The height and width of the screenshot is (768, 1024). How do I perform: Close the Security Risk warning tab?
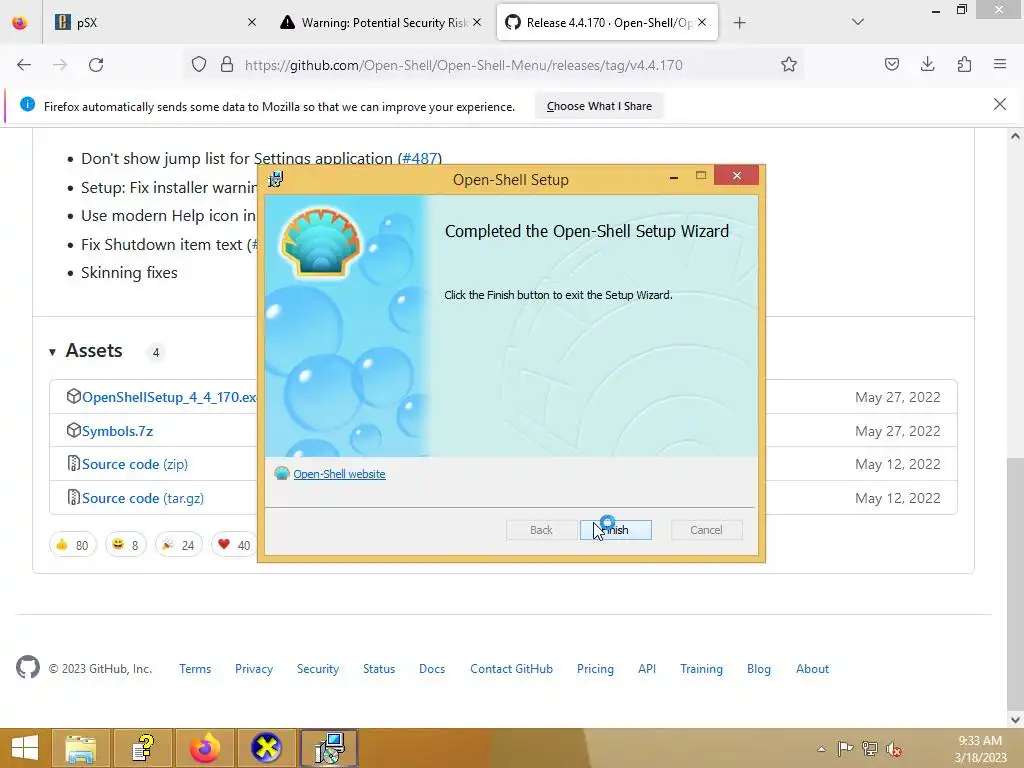click(477, 22)
